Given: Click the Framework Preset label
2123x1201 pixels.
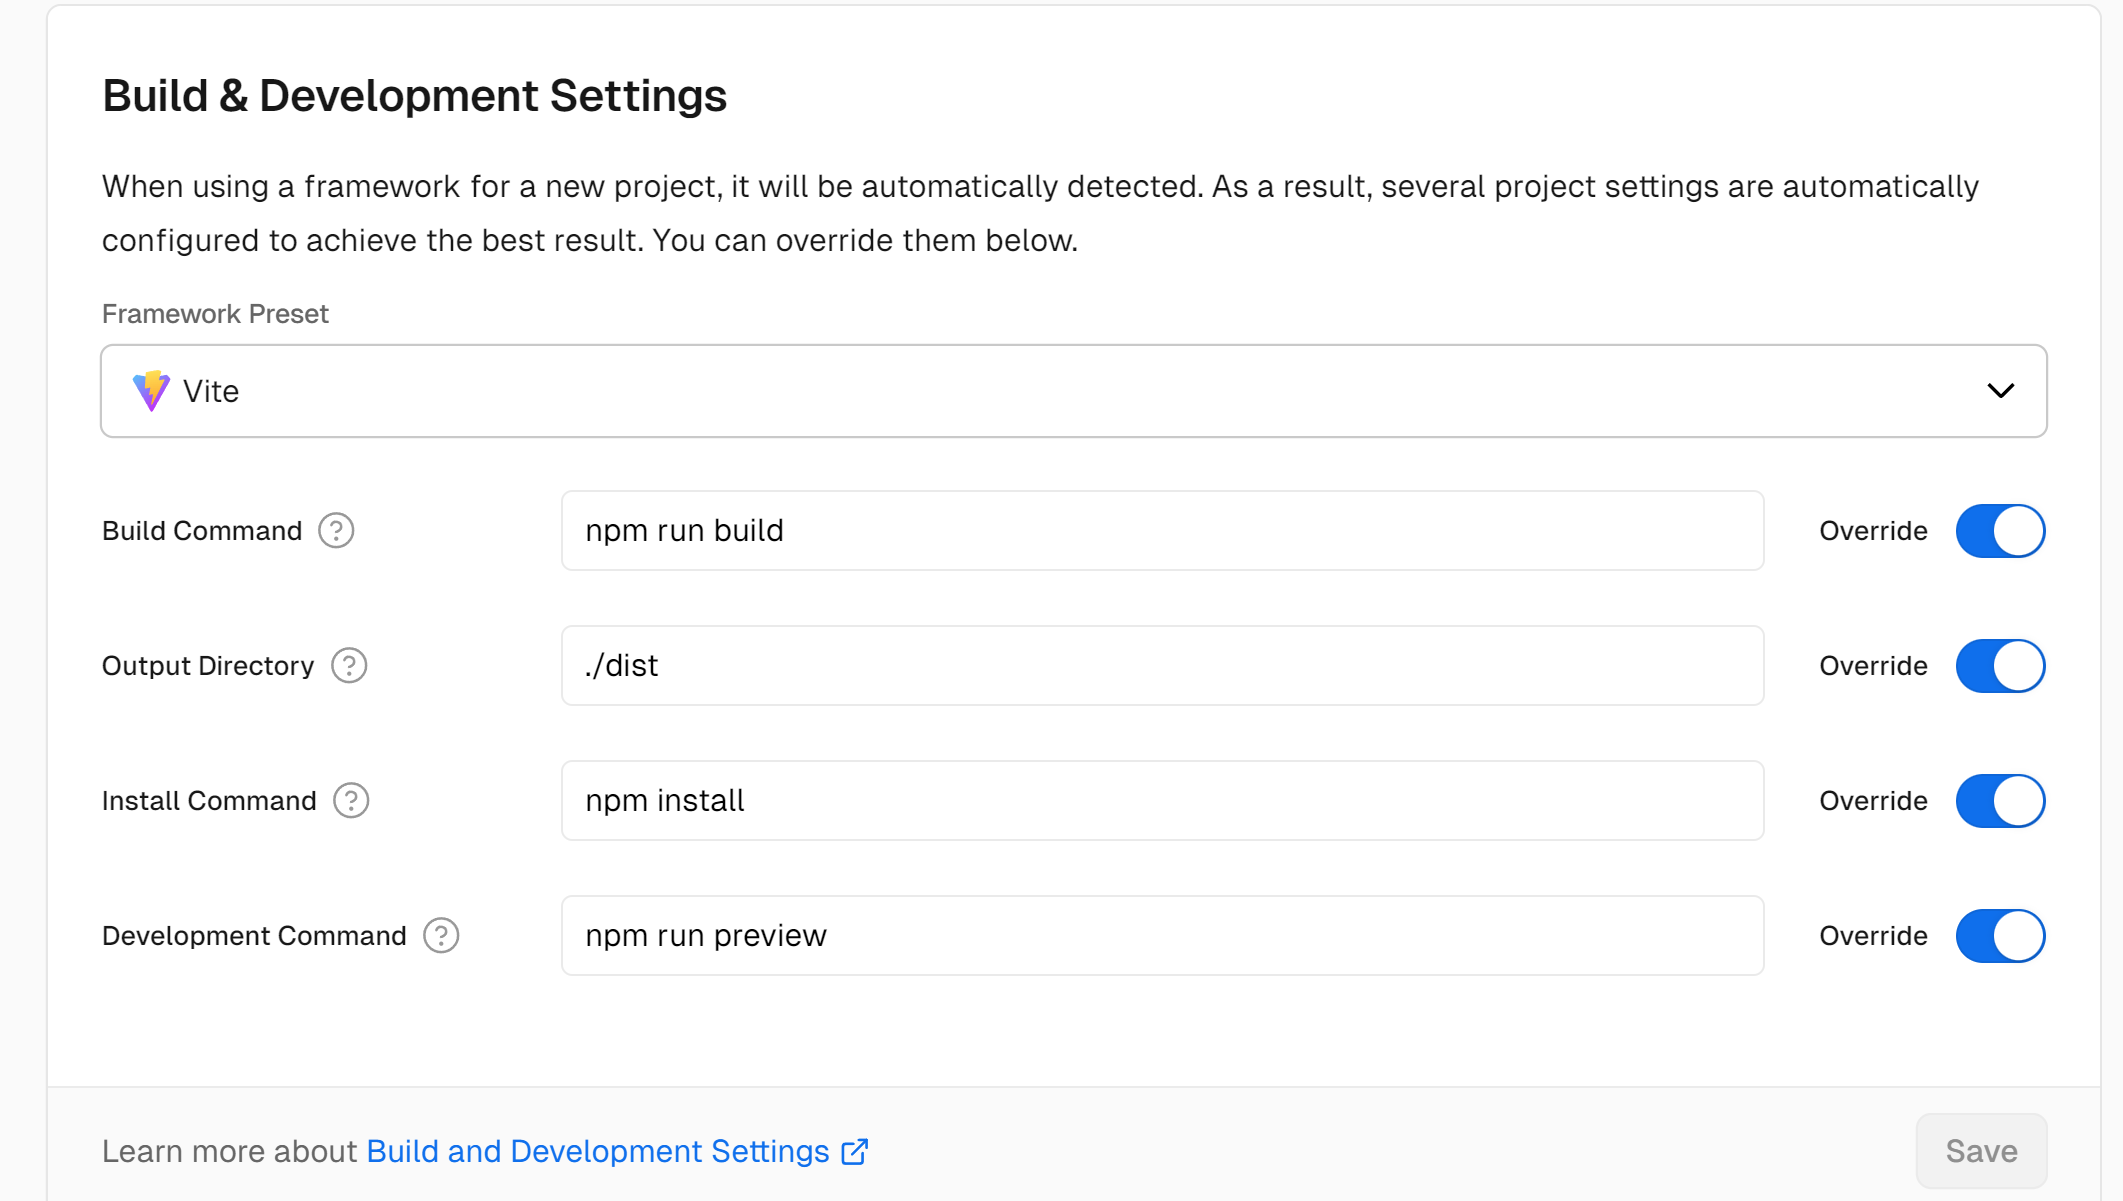Looking at the screenshot, I should 215,314.
